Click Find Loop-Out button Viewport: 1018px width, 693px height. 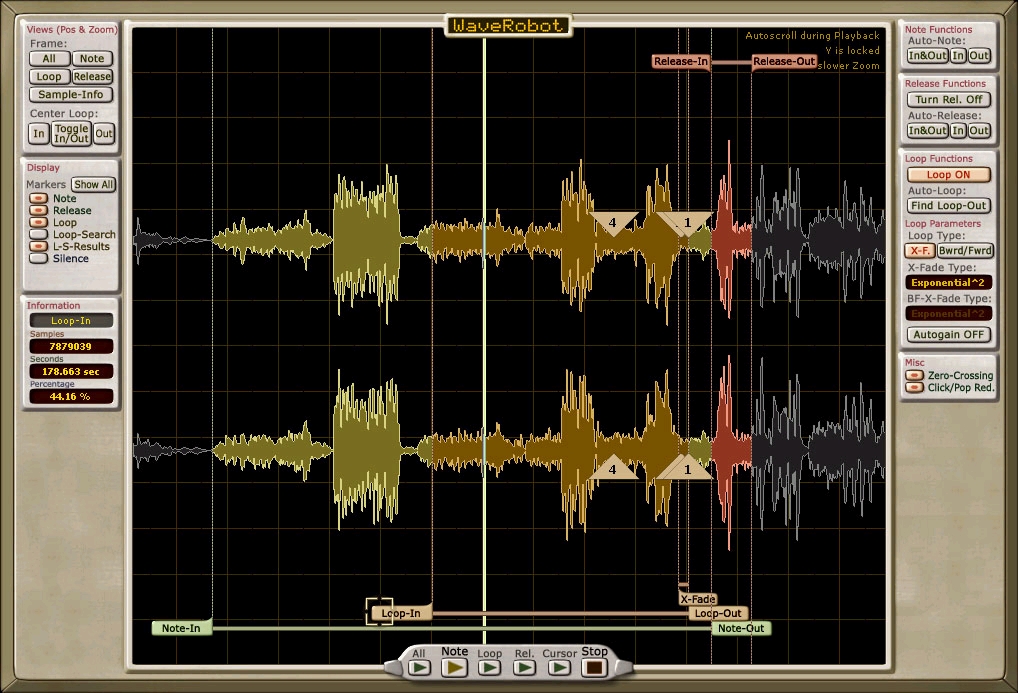[x=949, y=206]
